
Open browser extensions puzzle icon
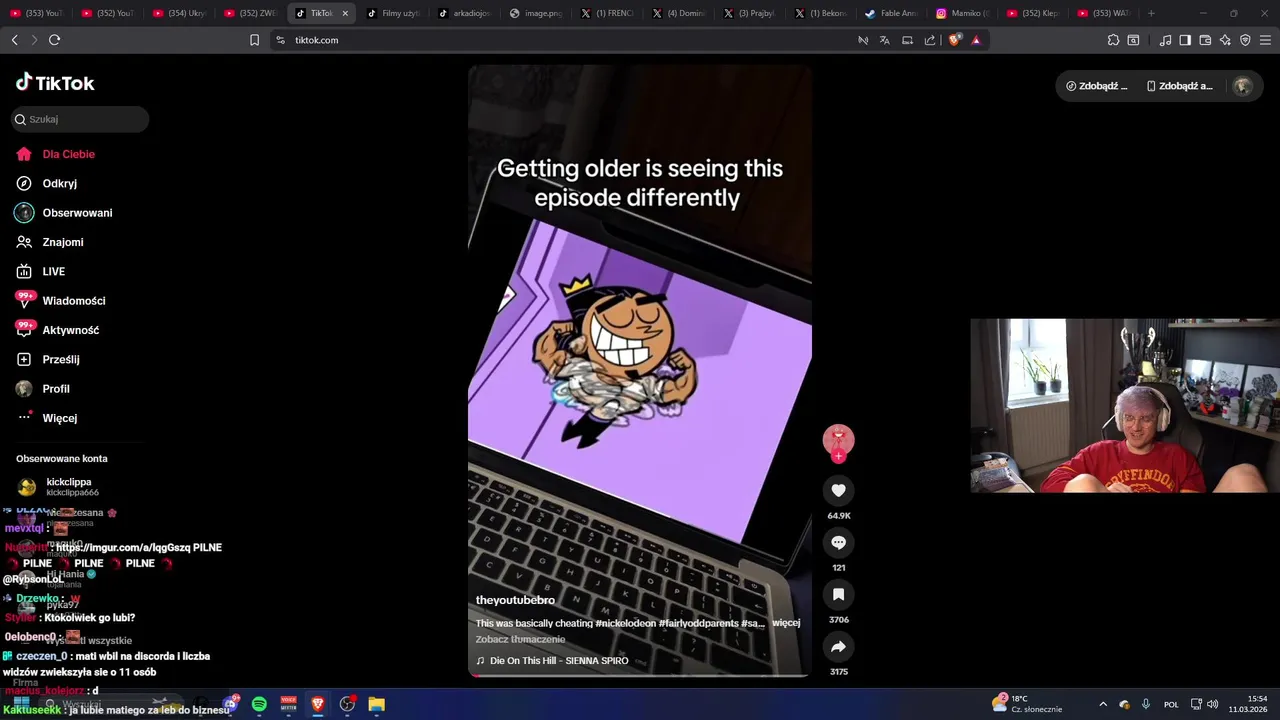pyautogui.click(x=1113, y=40)
